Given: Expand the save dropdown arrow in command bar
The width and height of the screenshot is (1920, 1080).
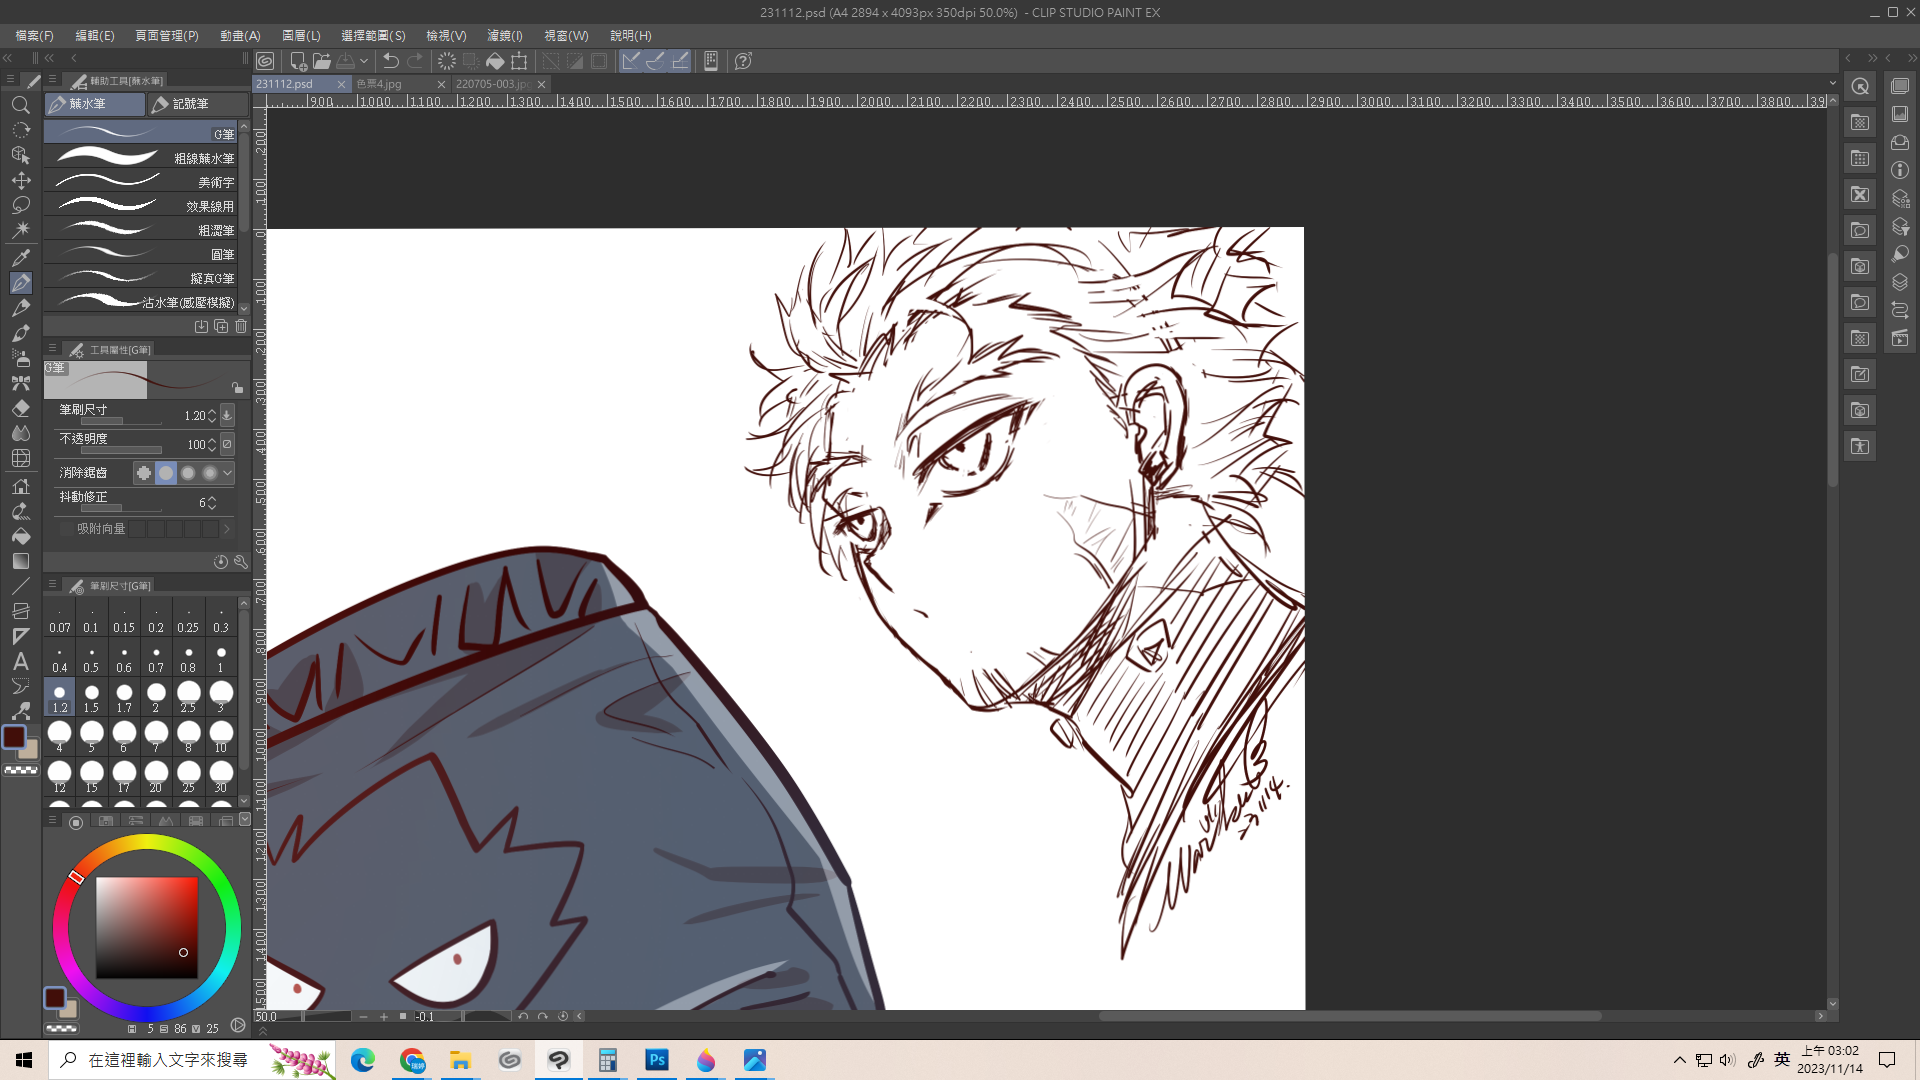Looking at the screenshot, I should click(x=364, y=61).
